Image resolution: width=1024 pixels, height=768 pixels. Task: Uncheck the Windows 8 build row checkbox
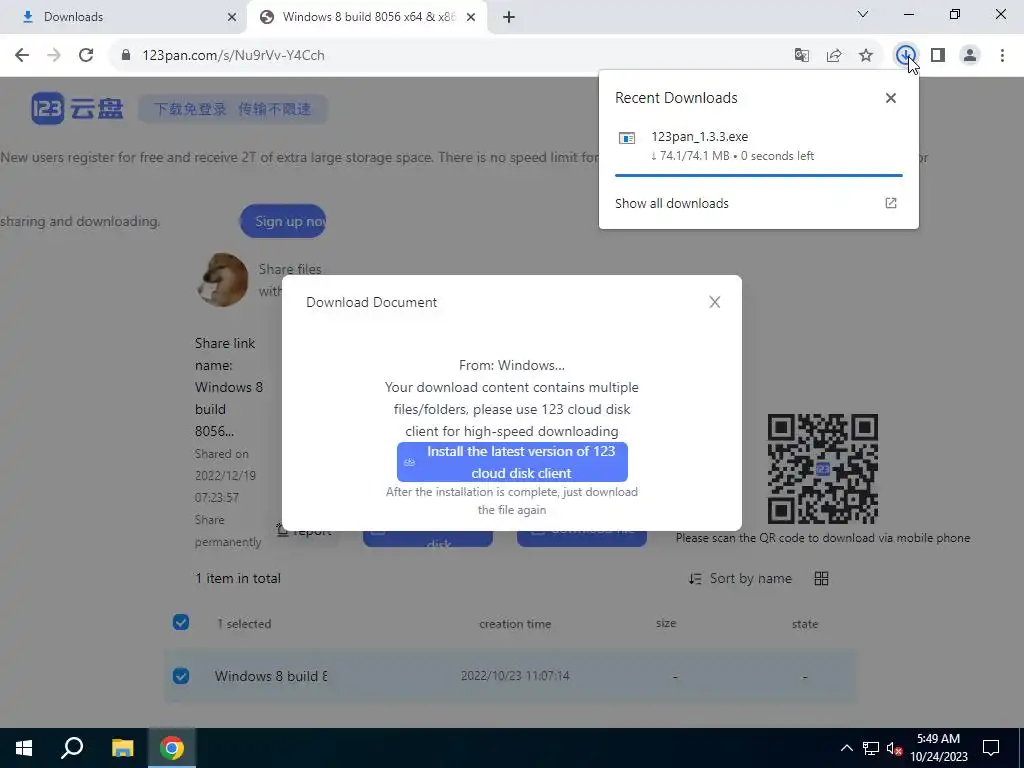pyautogui.click(x=181, y=675)
